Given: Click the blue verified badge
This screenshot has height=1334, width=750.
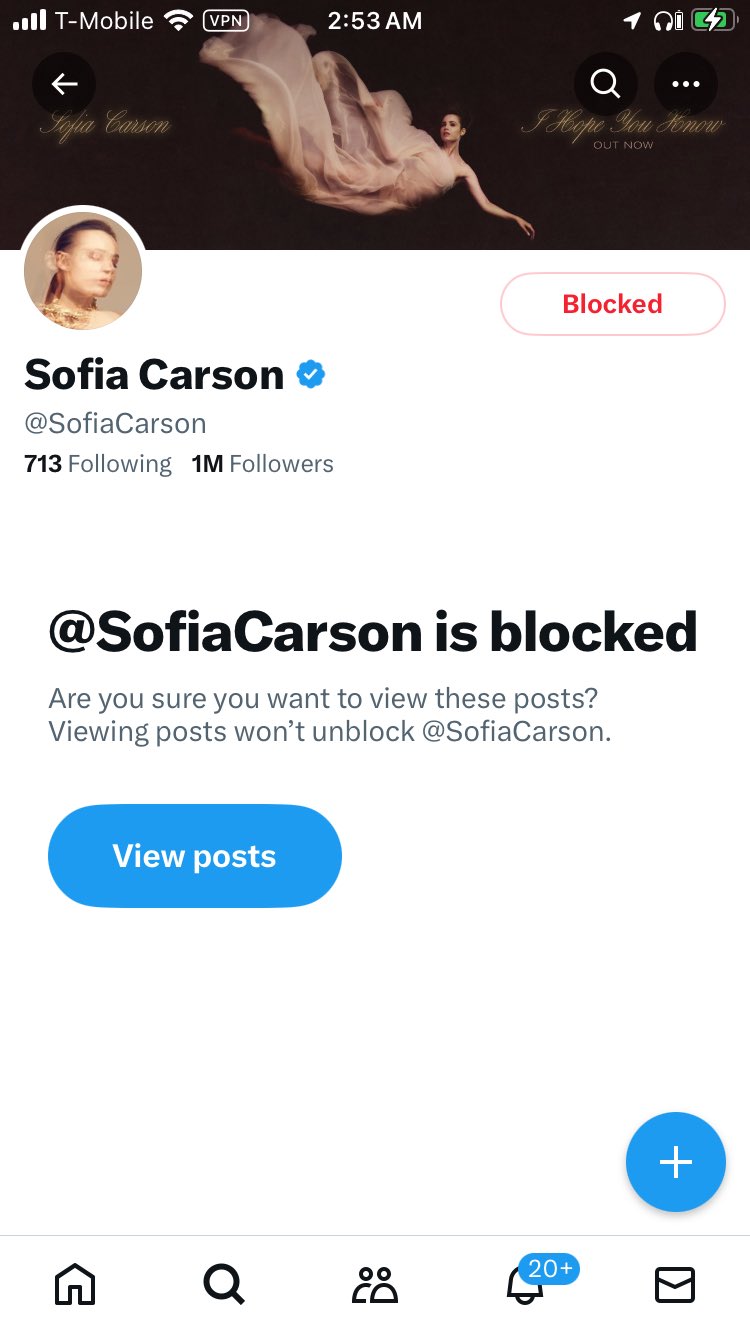Looking at the screenshot, I should click(x=311, y=375).
